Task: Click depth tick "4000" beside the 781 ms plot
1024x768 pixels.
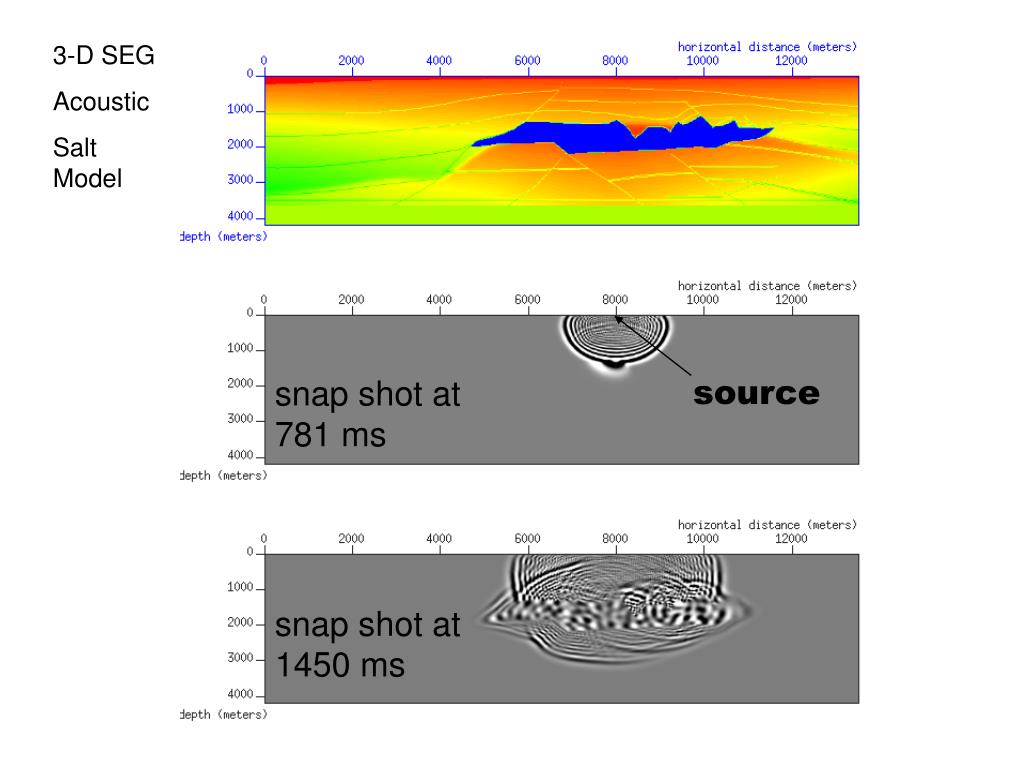Action: (x=240, y=455)
